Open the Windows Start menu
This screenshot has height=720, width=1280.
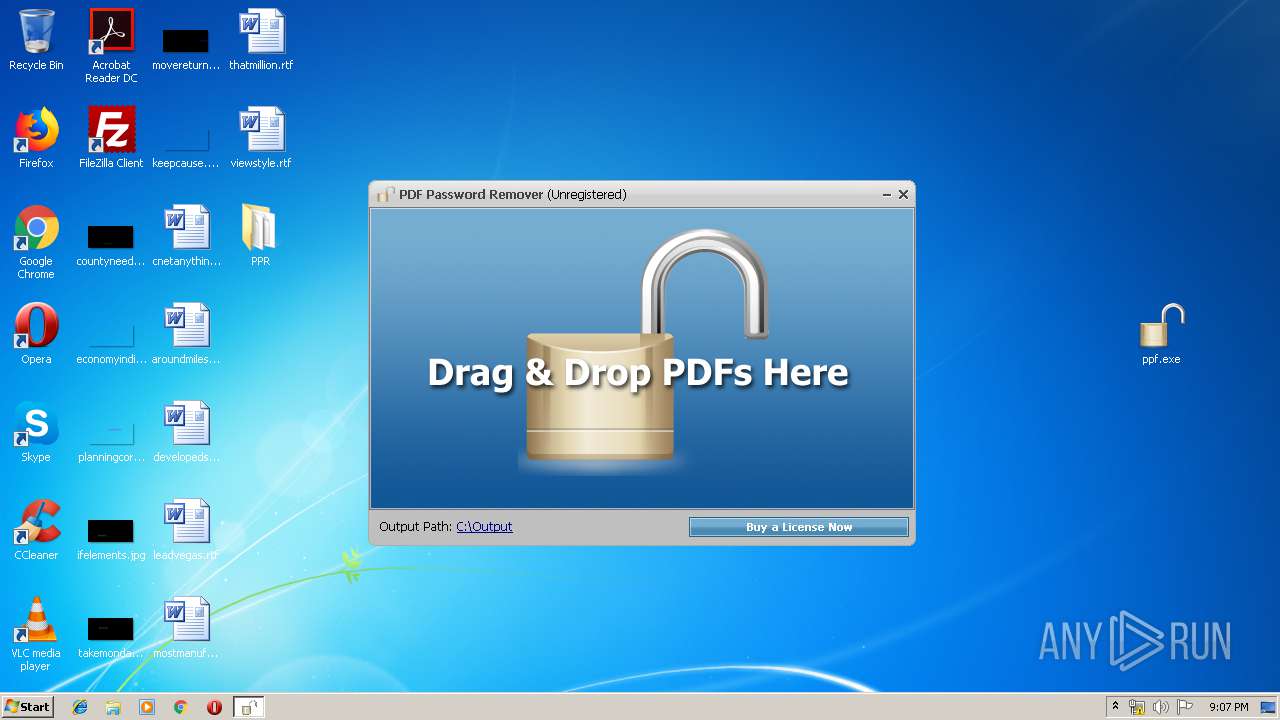pos(27,707)
